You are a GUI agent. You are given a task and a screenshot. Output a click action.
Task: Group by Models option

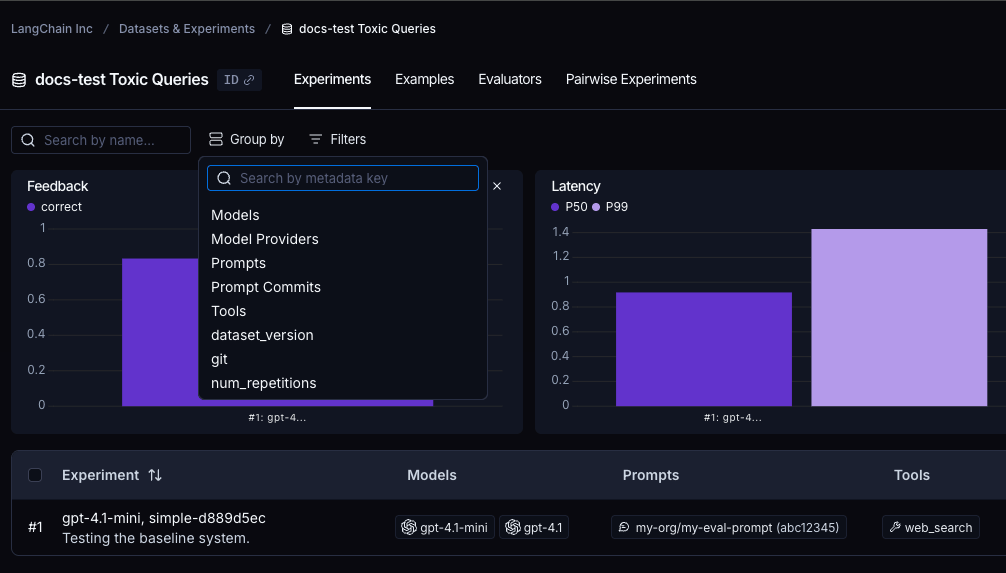(x=235, y=215)
